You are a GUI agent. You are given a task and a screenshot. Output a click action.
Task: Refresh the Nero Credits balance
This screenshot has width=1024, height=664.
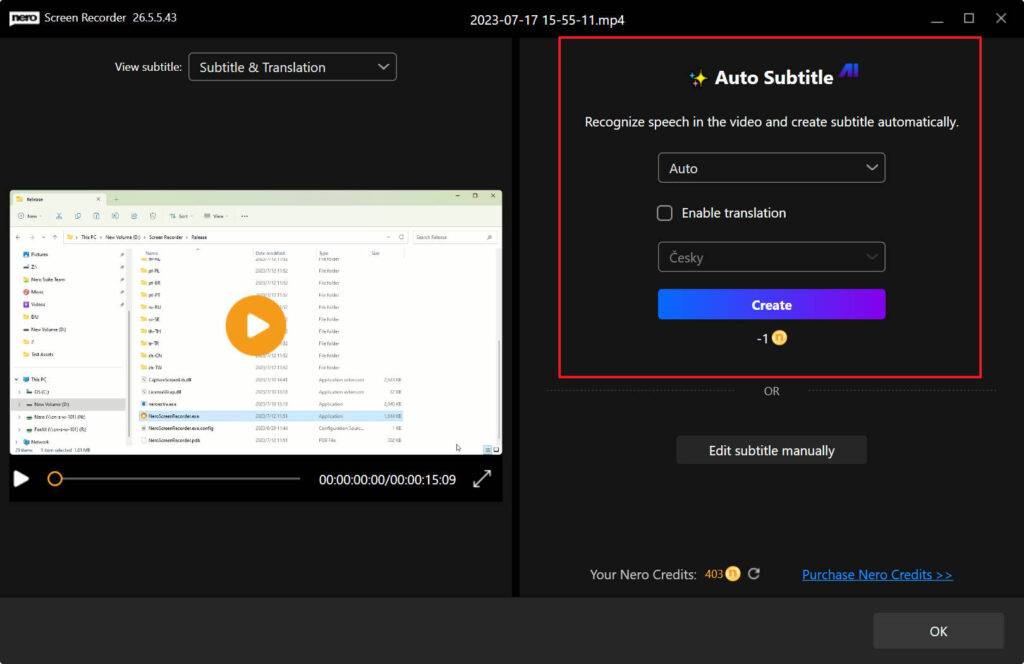point(754,574)
